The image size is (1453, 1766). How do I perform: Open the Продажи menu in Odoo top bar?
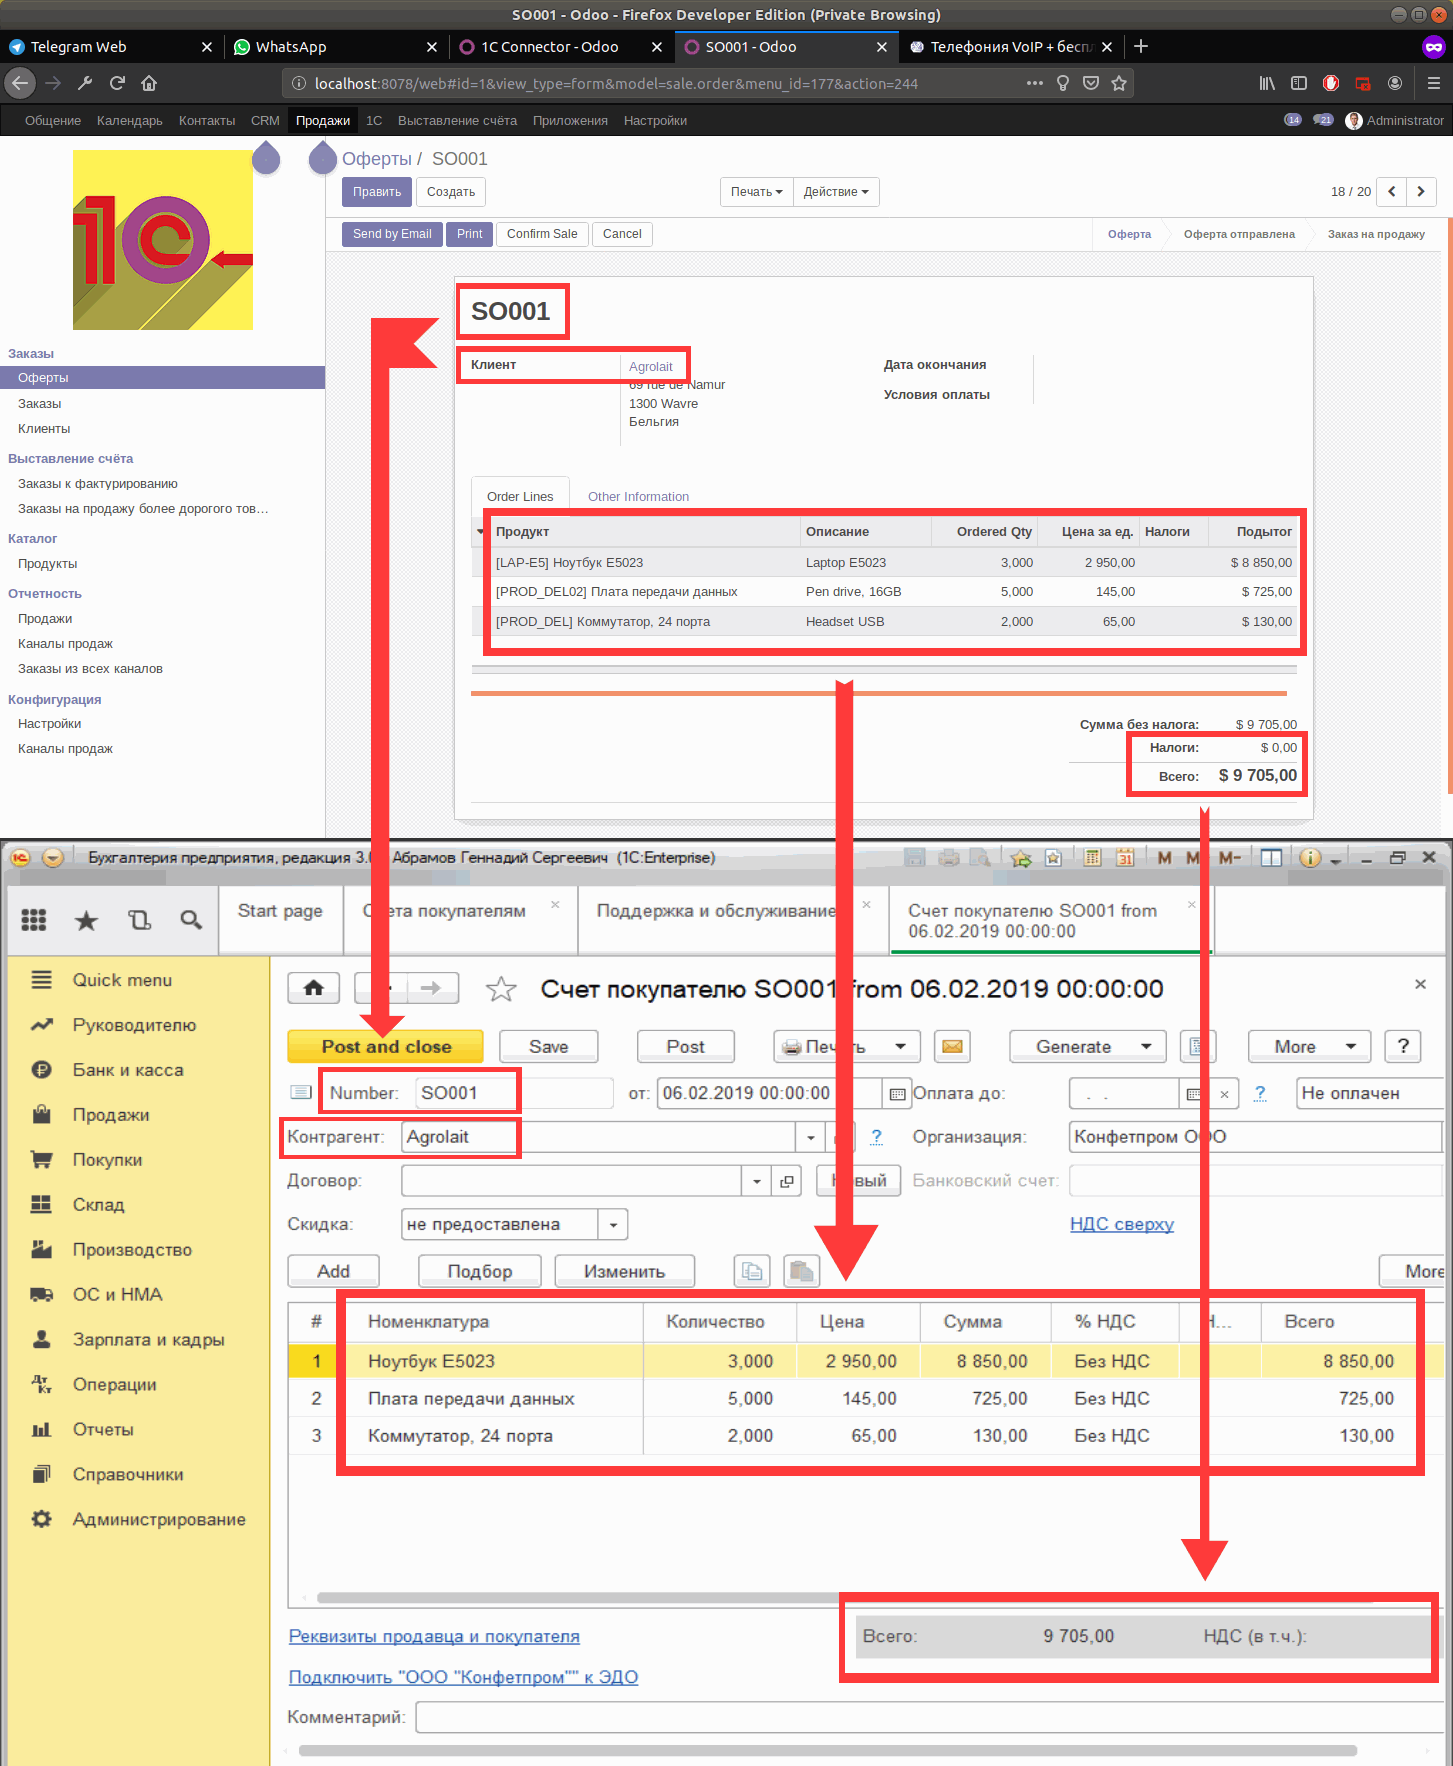coord(323,120)
